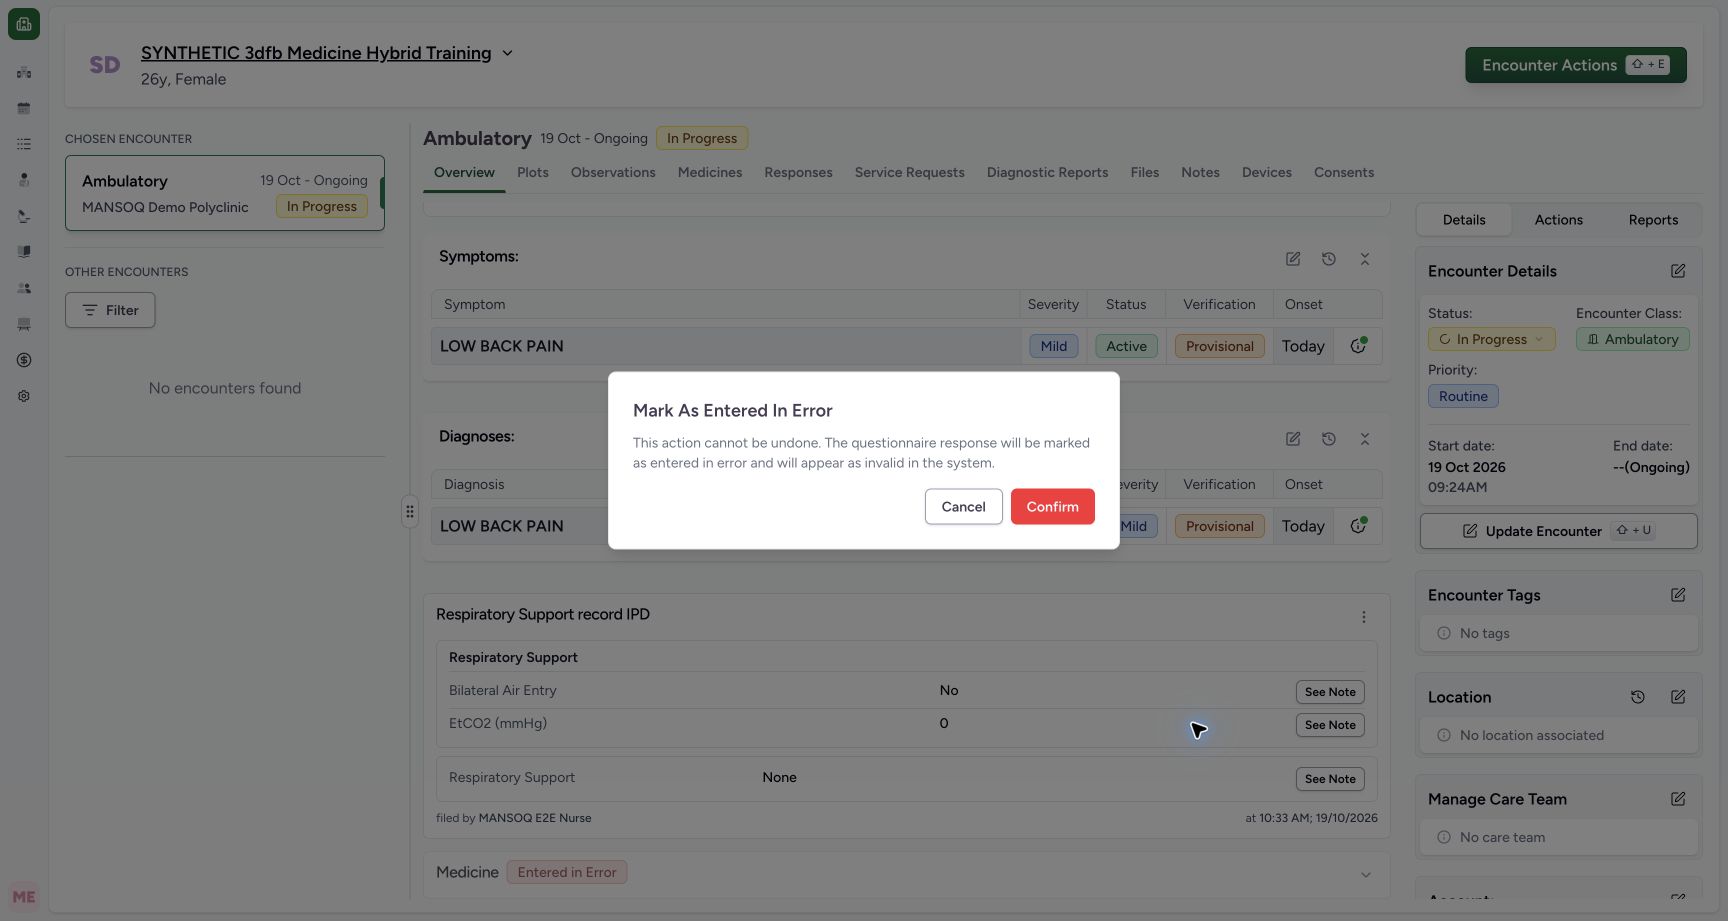Edit Encounter Details icon
This screenshot has width=1728, height=921.
tap(1678, 271)
